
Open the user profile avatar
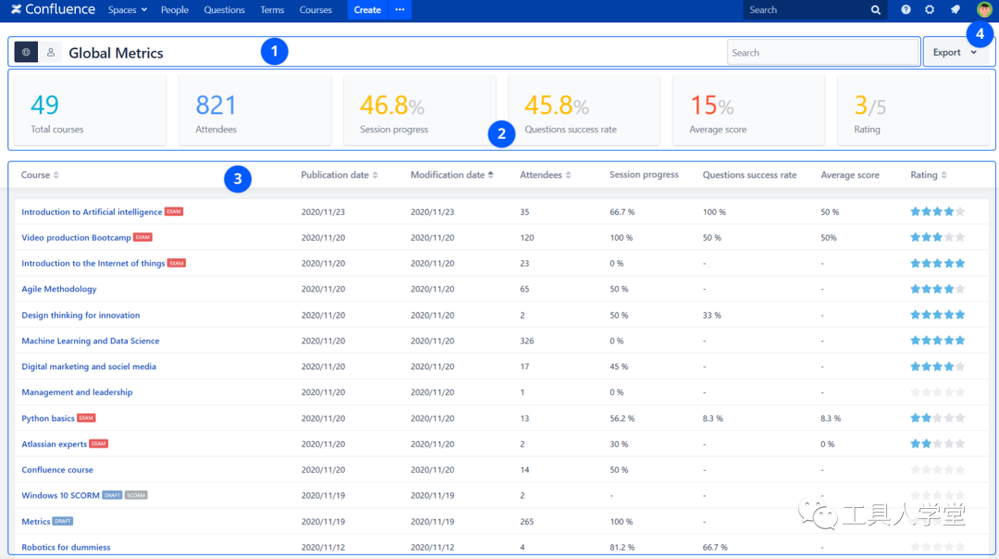(x=984, y=10)
